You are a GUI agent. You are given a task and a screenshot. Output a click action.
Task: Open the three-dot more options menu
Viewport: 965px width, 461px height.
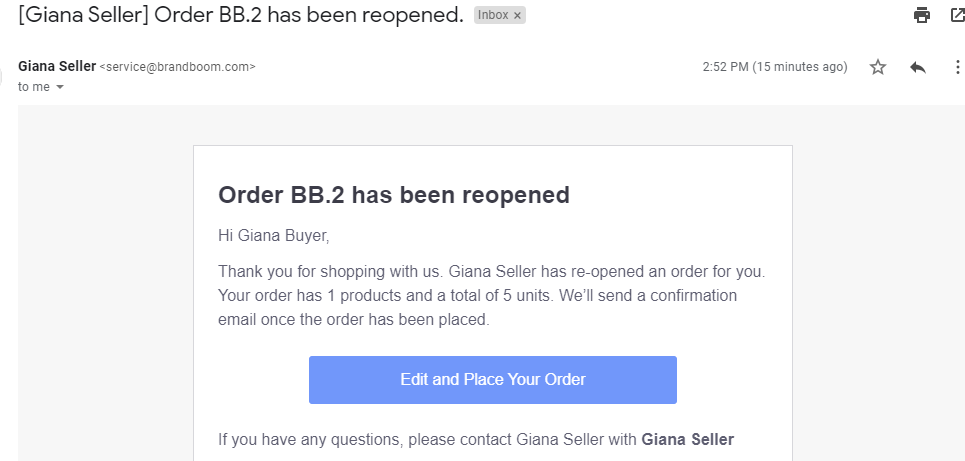click(x=957, y=67)
